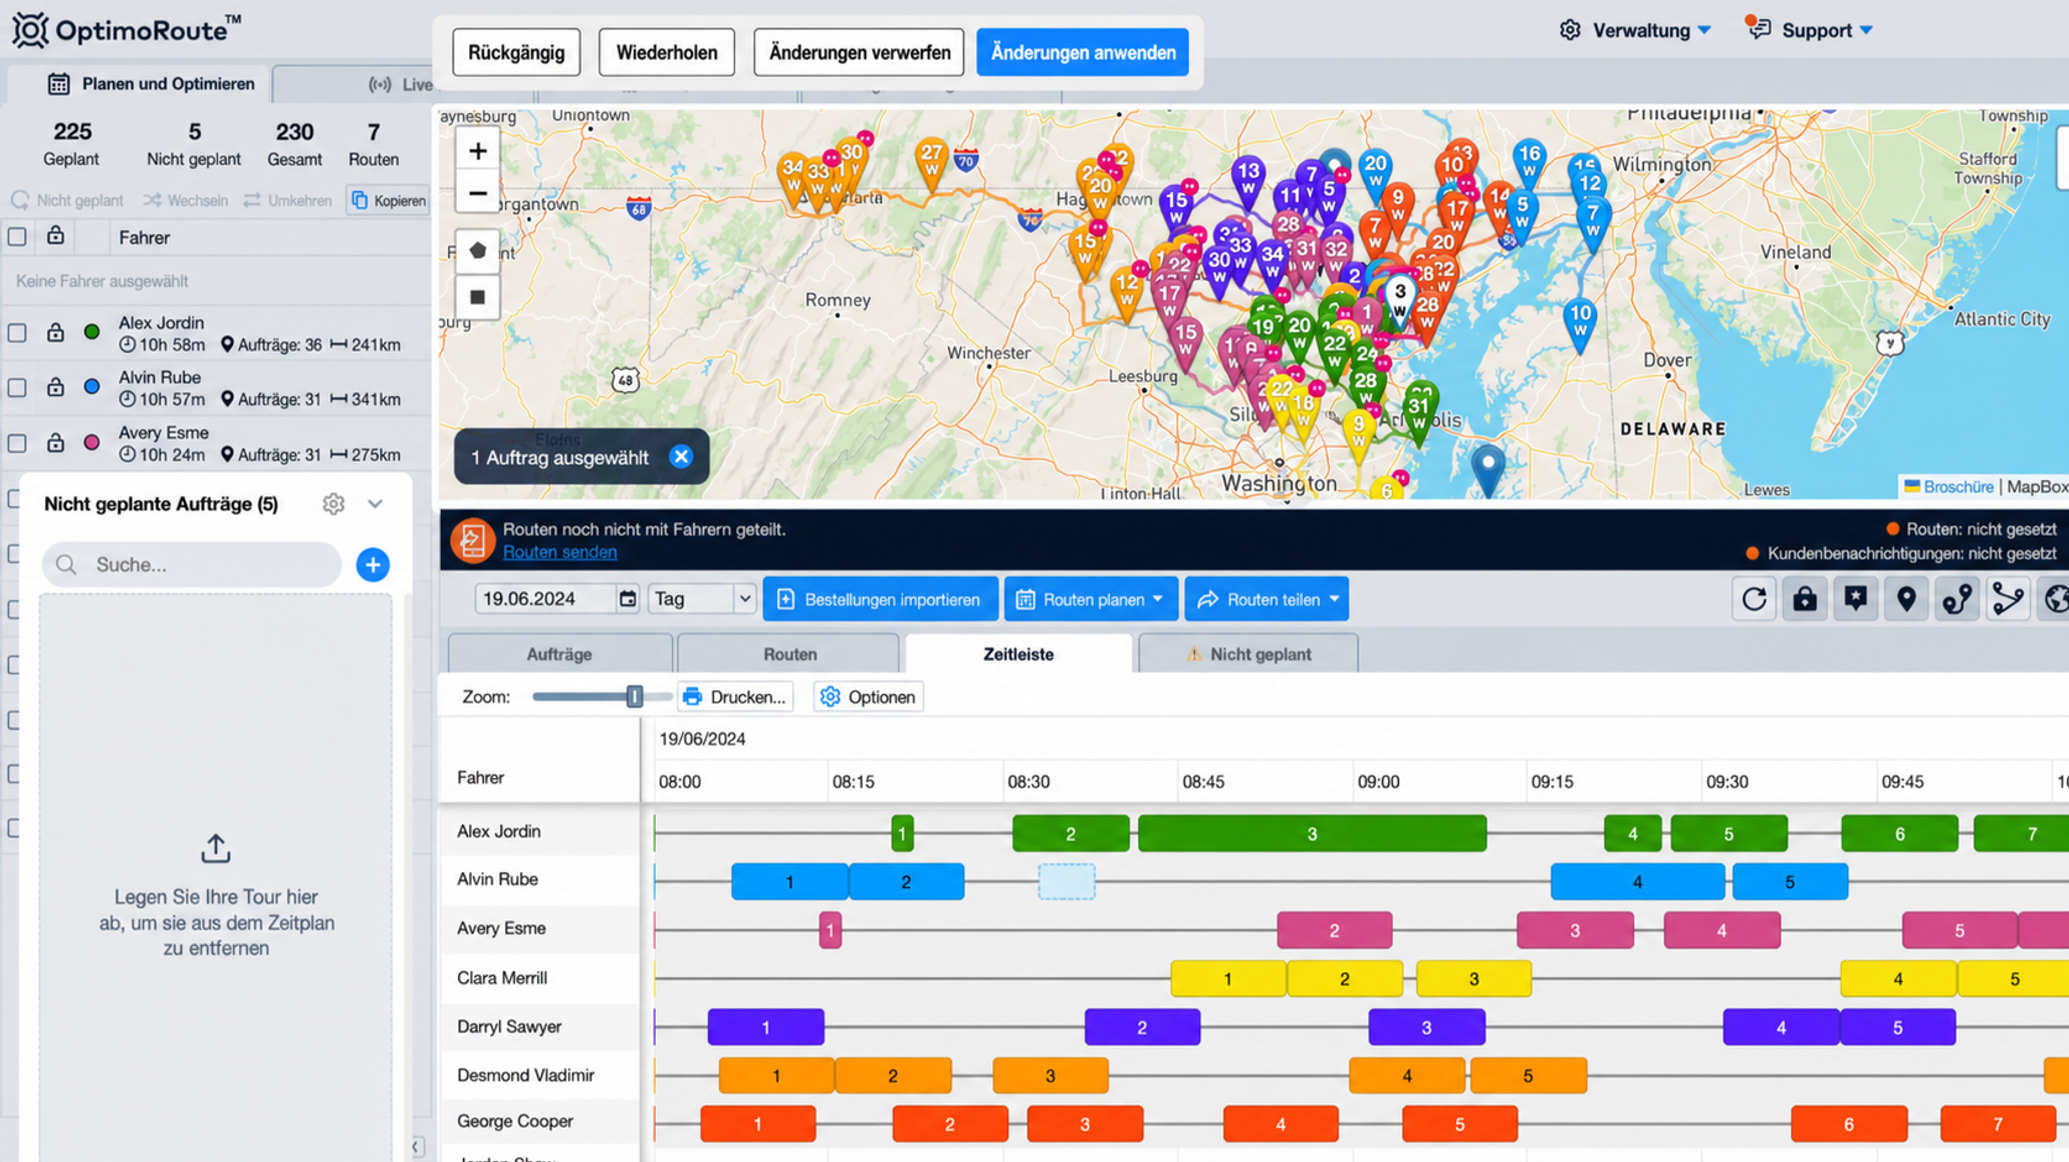Click Änderungen verwerfen button
Image resolution: width=2069 pixels, height=1162 pixels.
859,52
